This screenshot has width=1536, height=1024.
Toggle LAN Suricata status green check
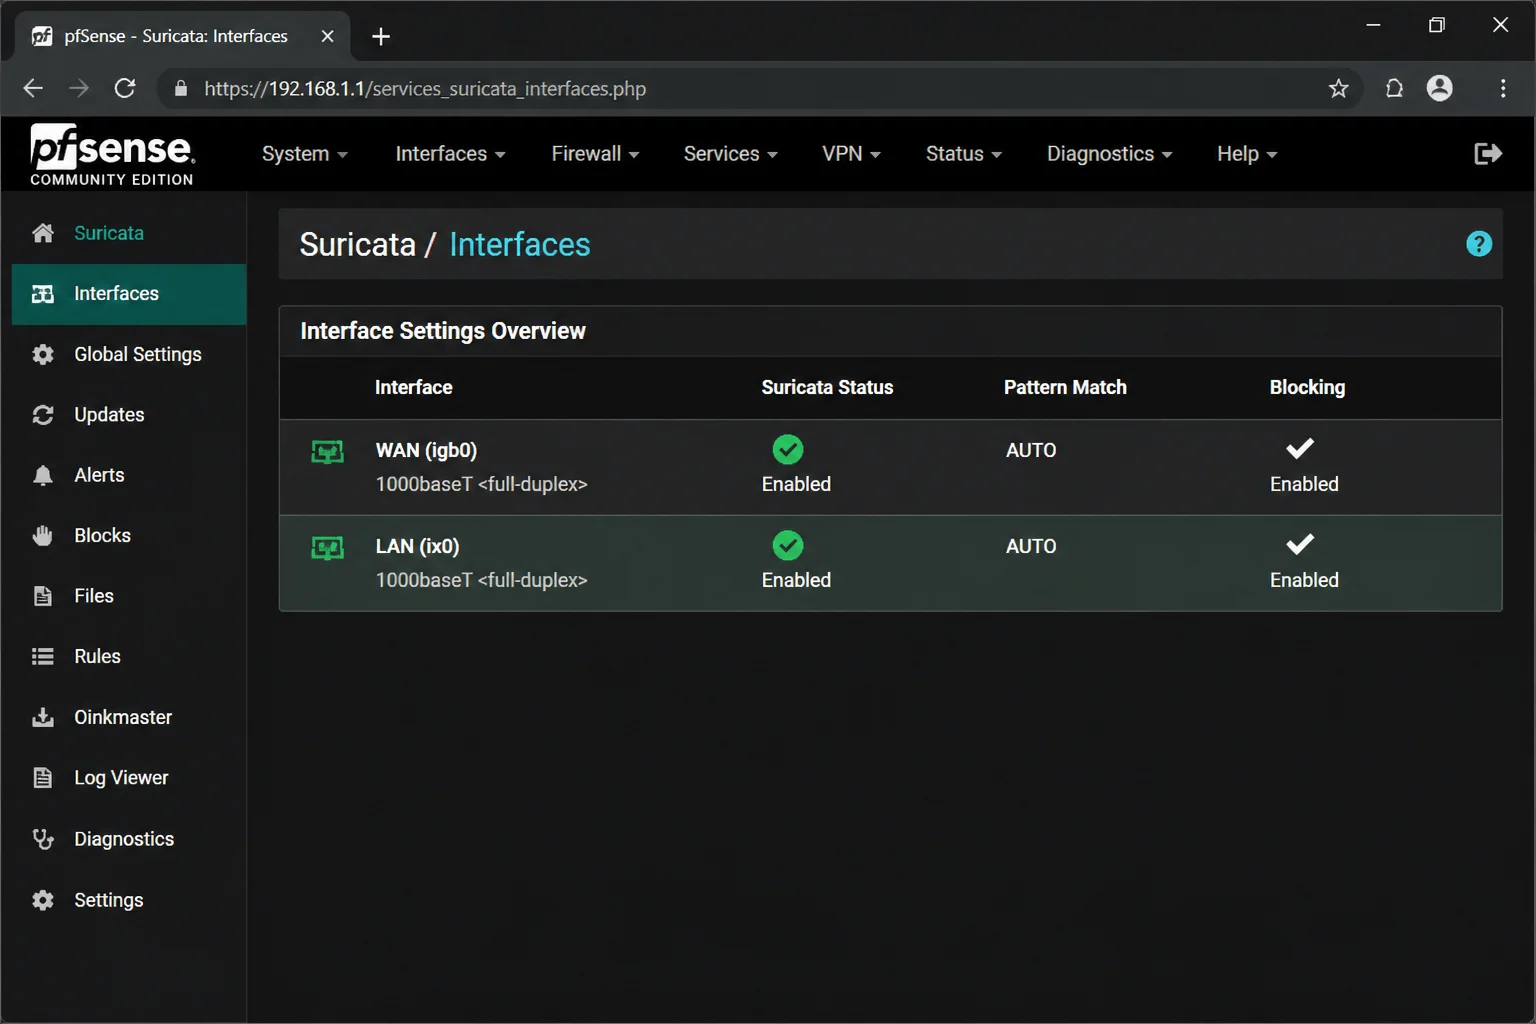pos(788,546)
